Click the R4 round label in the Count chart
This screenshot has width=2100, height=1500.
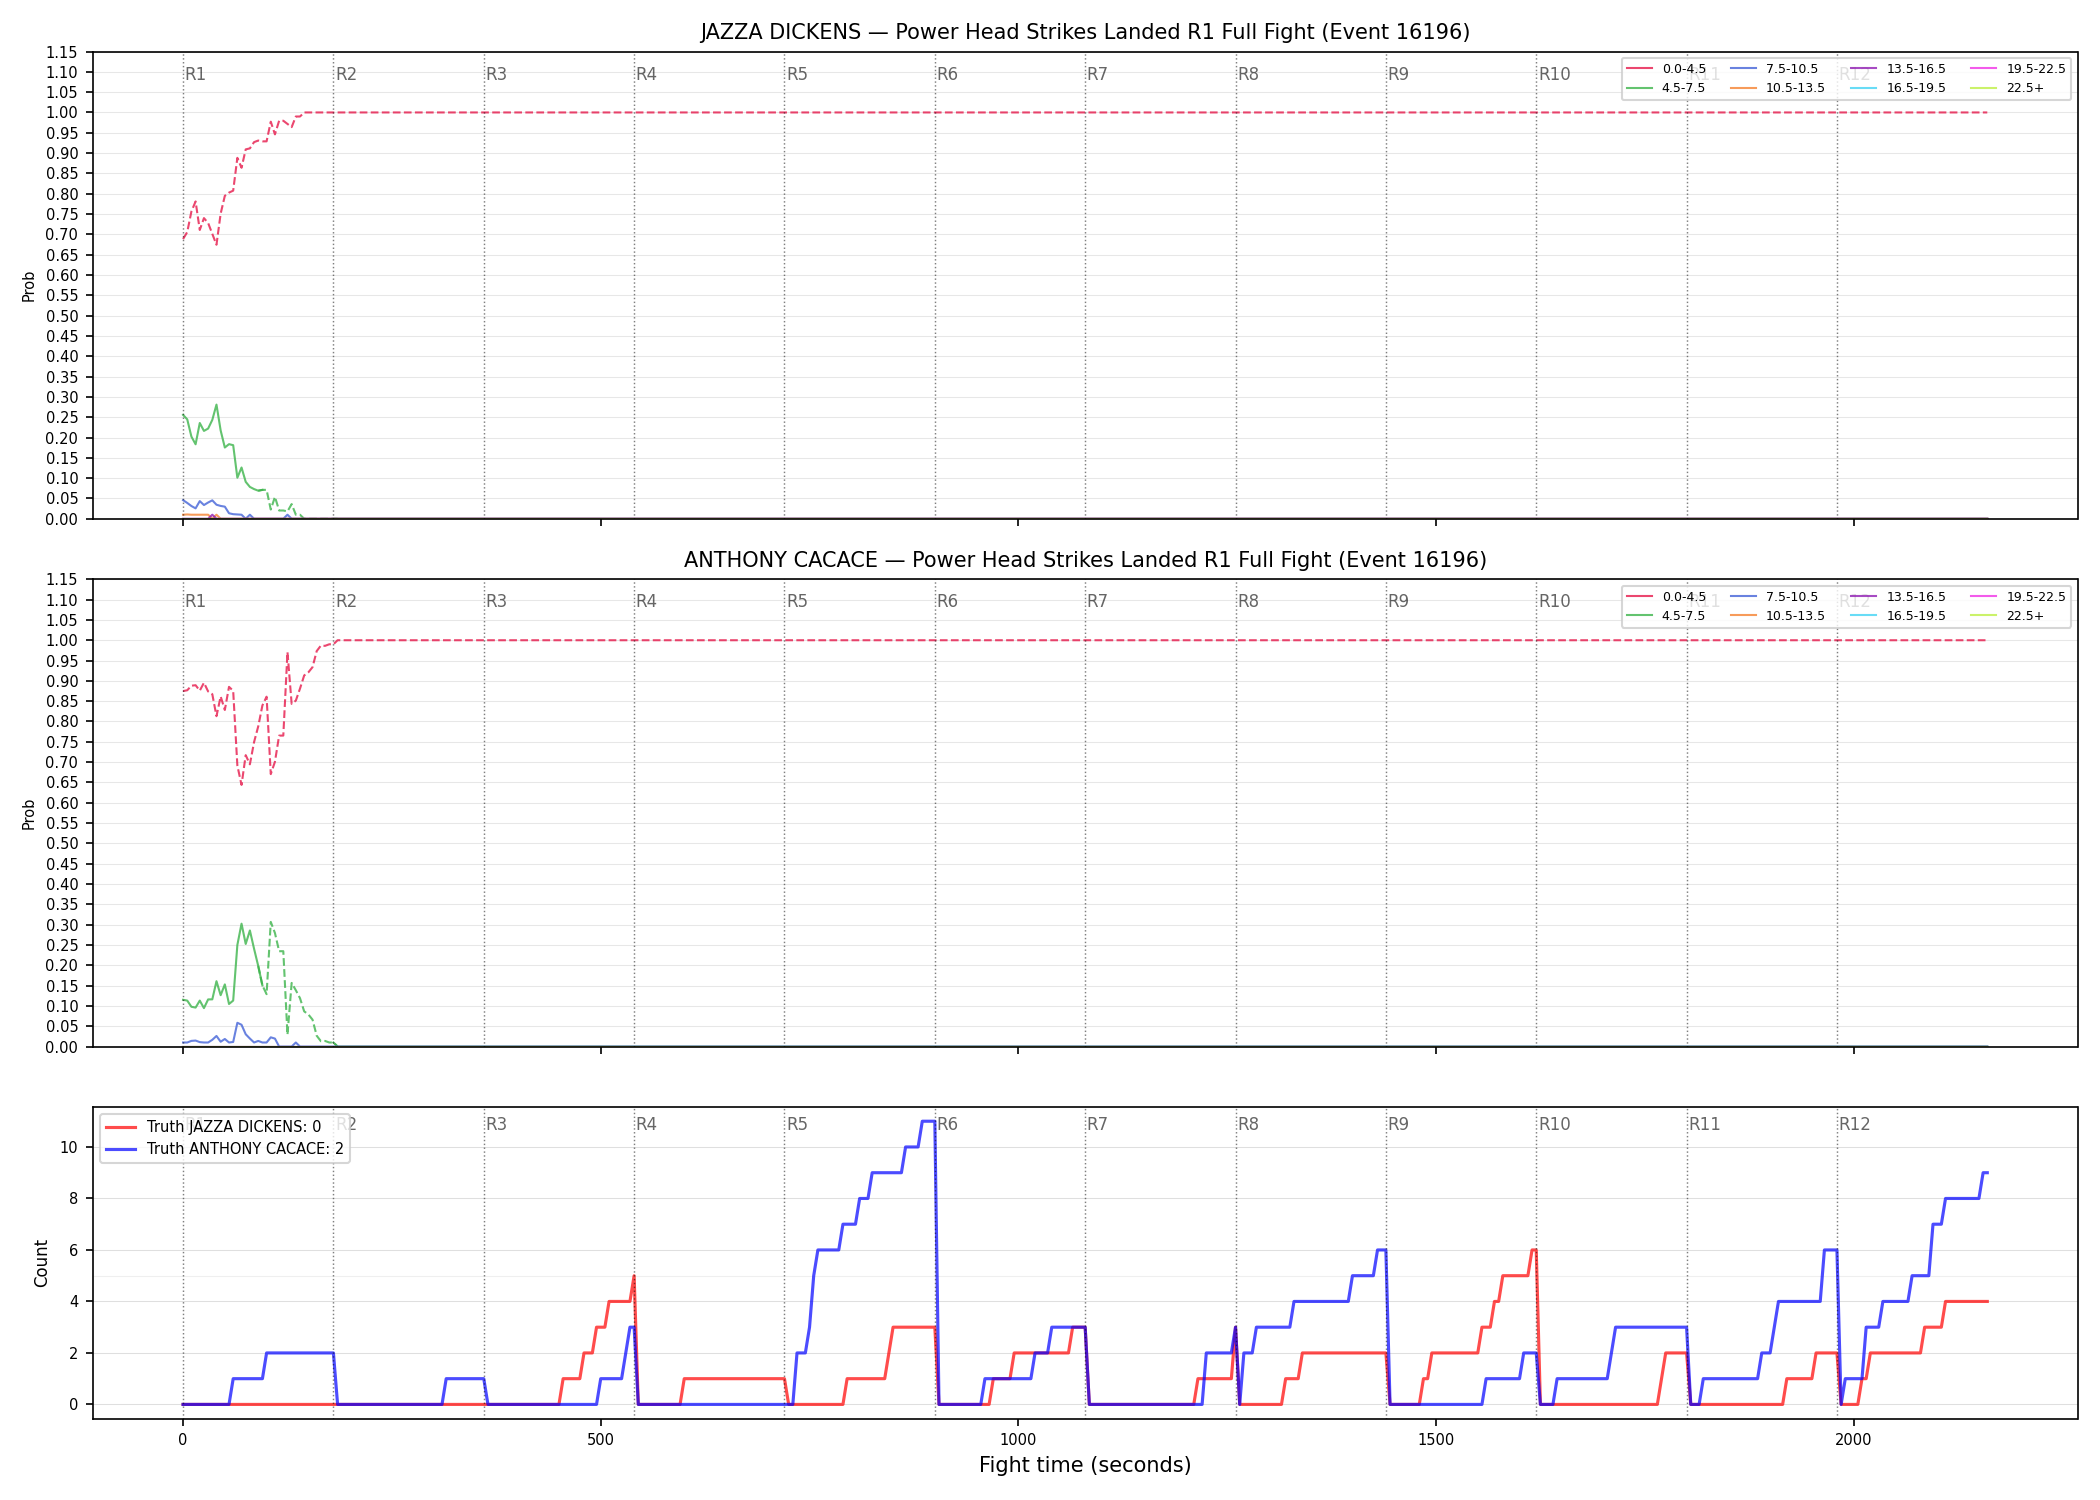tap(646, 1124)
